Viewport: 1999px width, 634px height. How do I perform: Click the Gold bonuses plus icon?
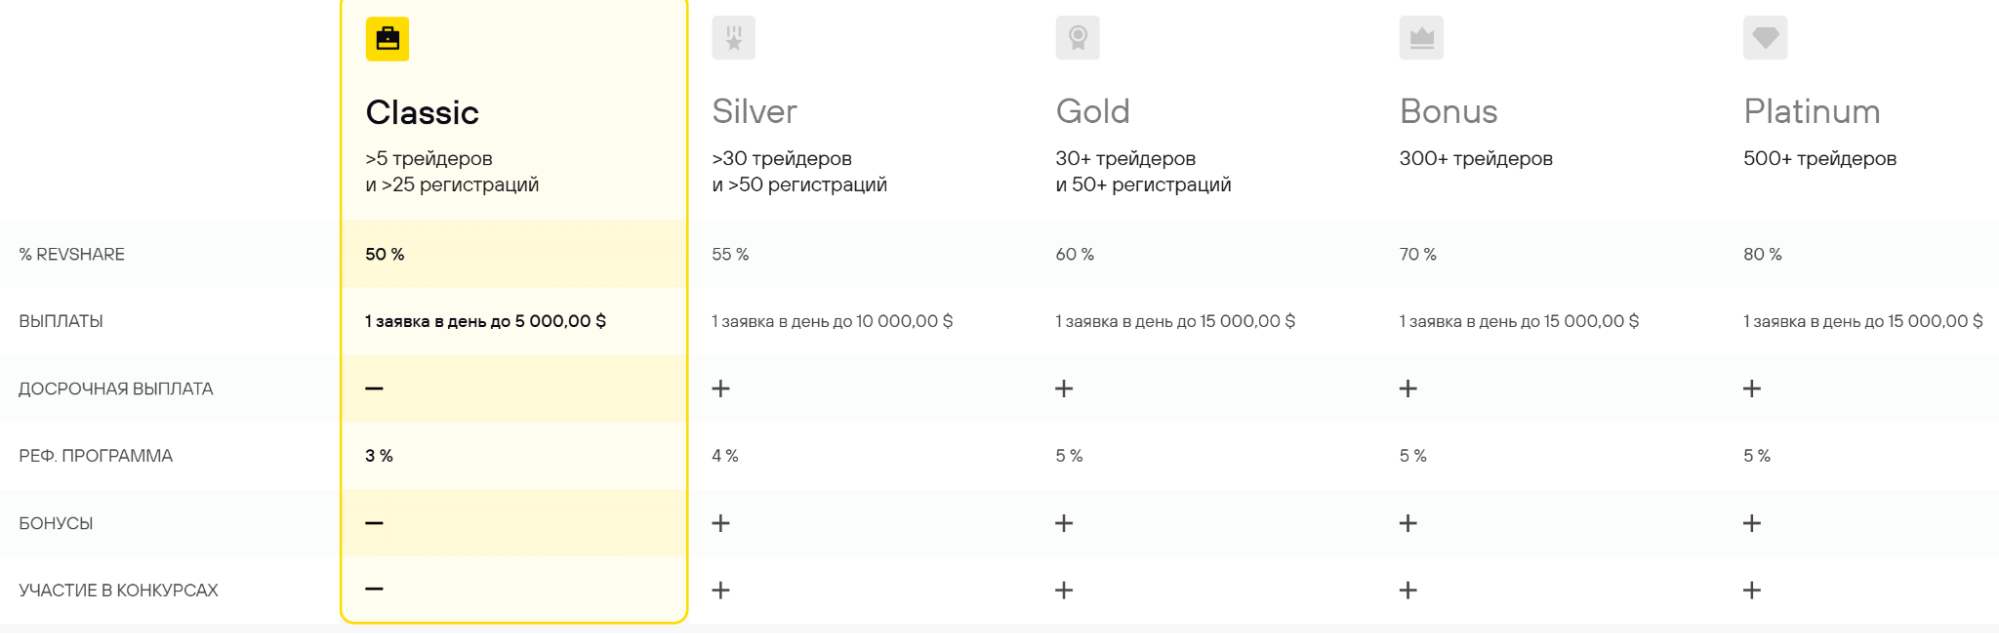pyautogui.click(x=1064, y=523)
